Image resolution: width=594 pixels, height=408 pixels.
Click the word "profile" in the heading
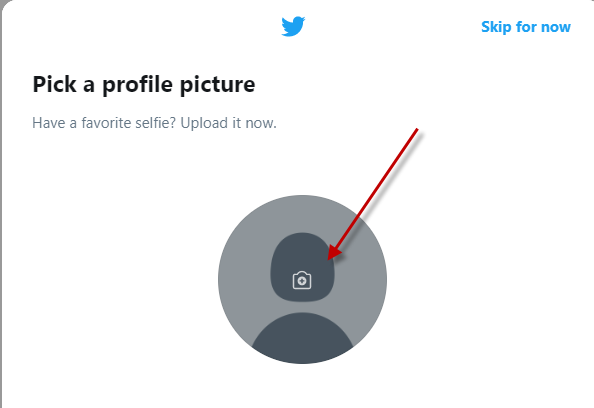point(139,84)
